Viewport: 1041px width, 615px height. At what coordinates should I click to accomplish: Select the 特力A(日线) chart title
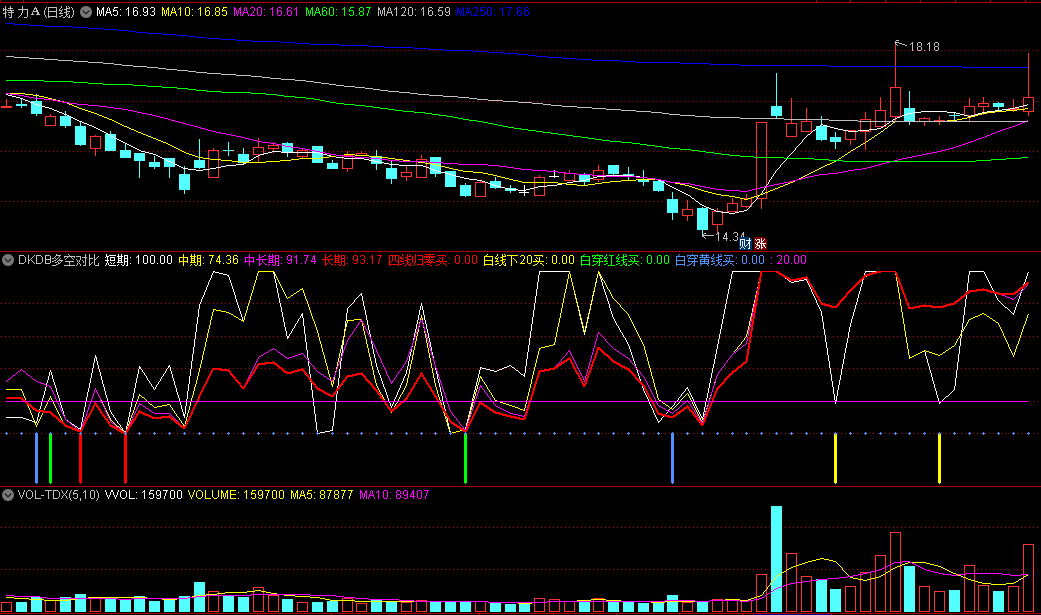(x=39, y=11)
